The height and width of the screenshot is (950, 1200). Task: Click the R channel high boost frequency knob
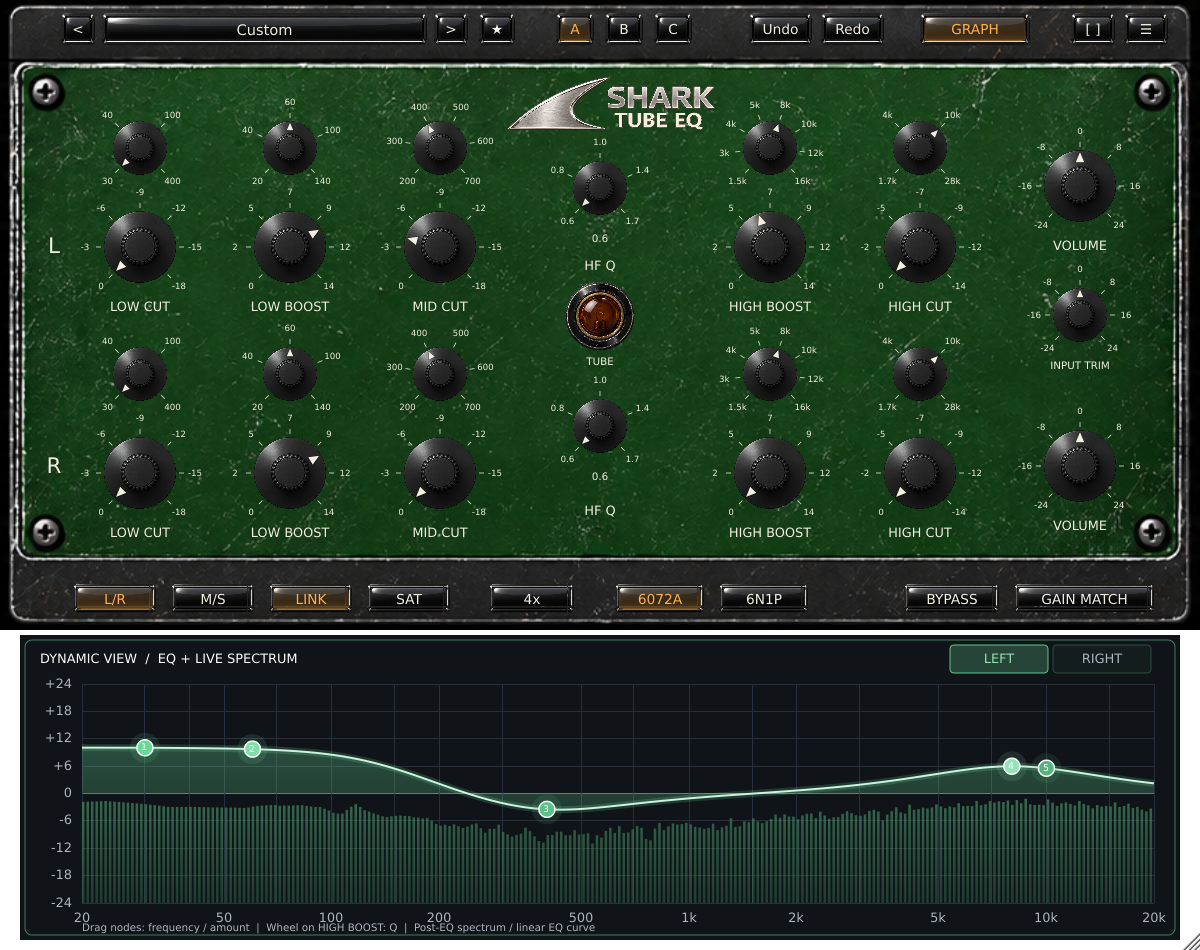coord(770,374)
